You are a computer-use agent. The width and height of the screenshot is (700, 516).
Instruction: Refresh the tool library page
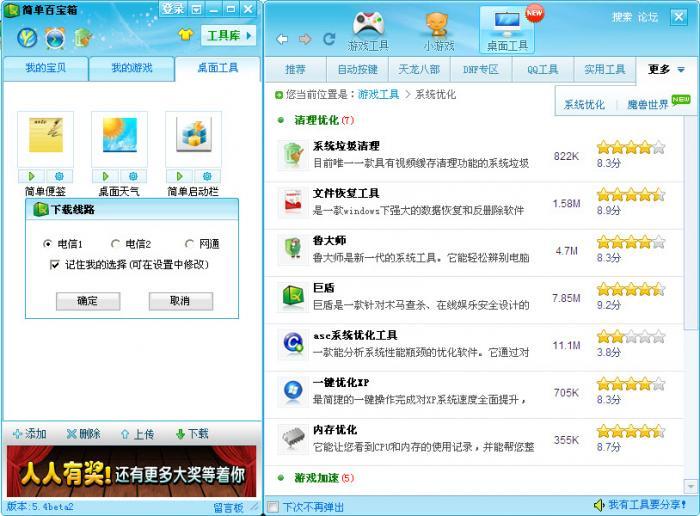point(329,39)
